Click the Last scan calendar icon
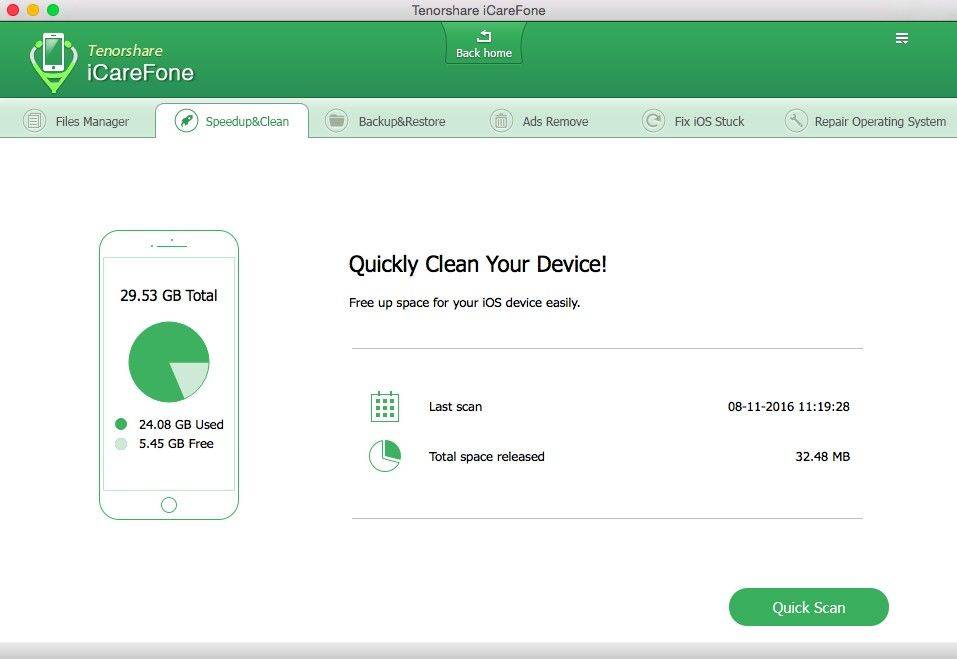Viewport: 957px width, 659px height. point(385,406)
